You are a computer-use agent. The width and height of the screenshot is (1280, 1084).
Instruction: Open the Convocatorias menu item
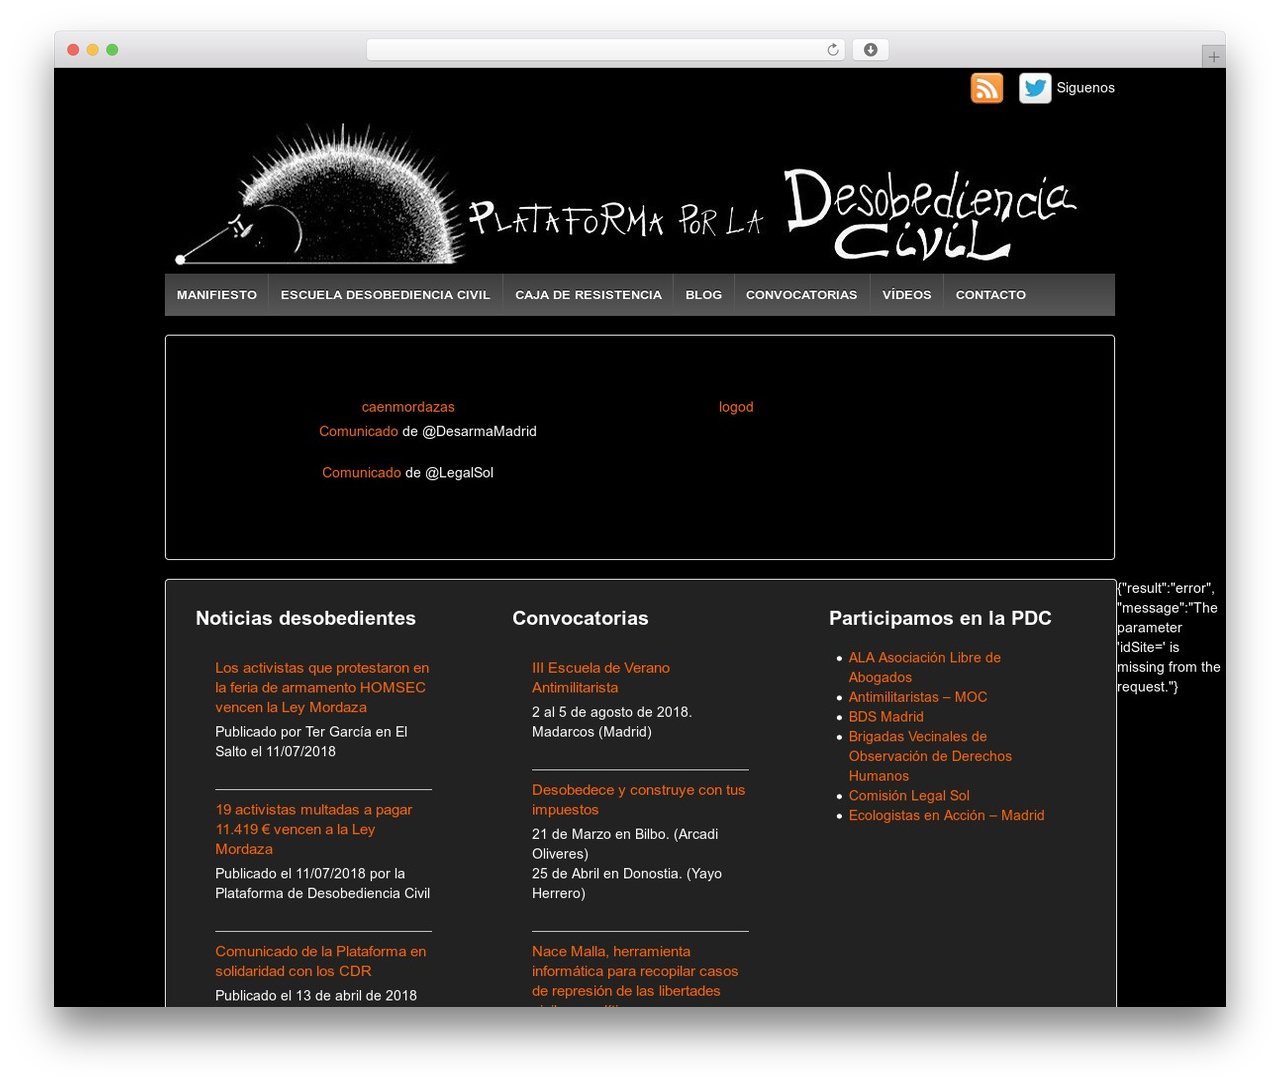click(802, 295)
